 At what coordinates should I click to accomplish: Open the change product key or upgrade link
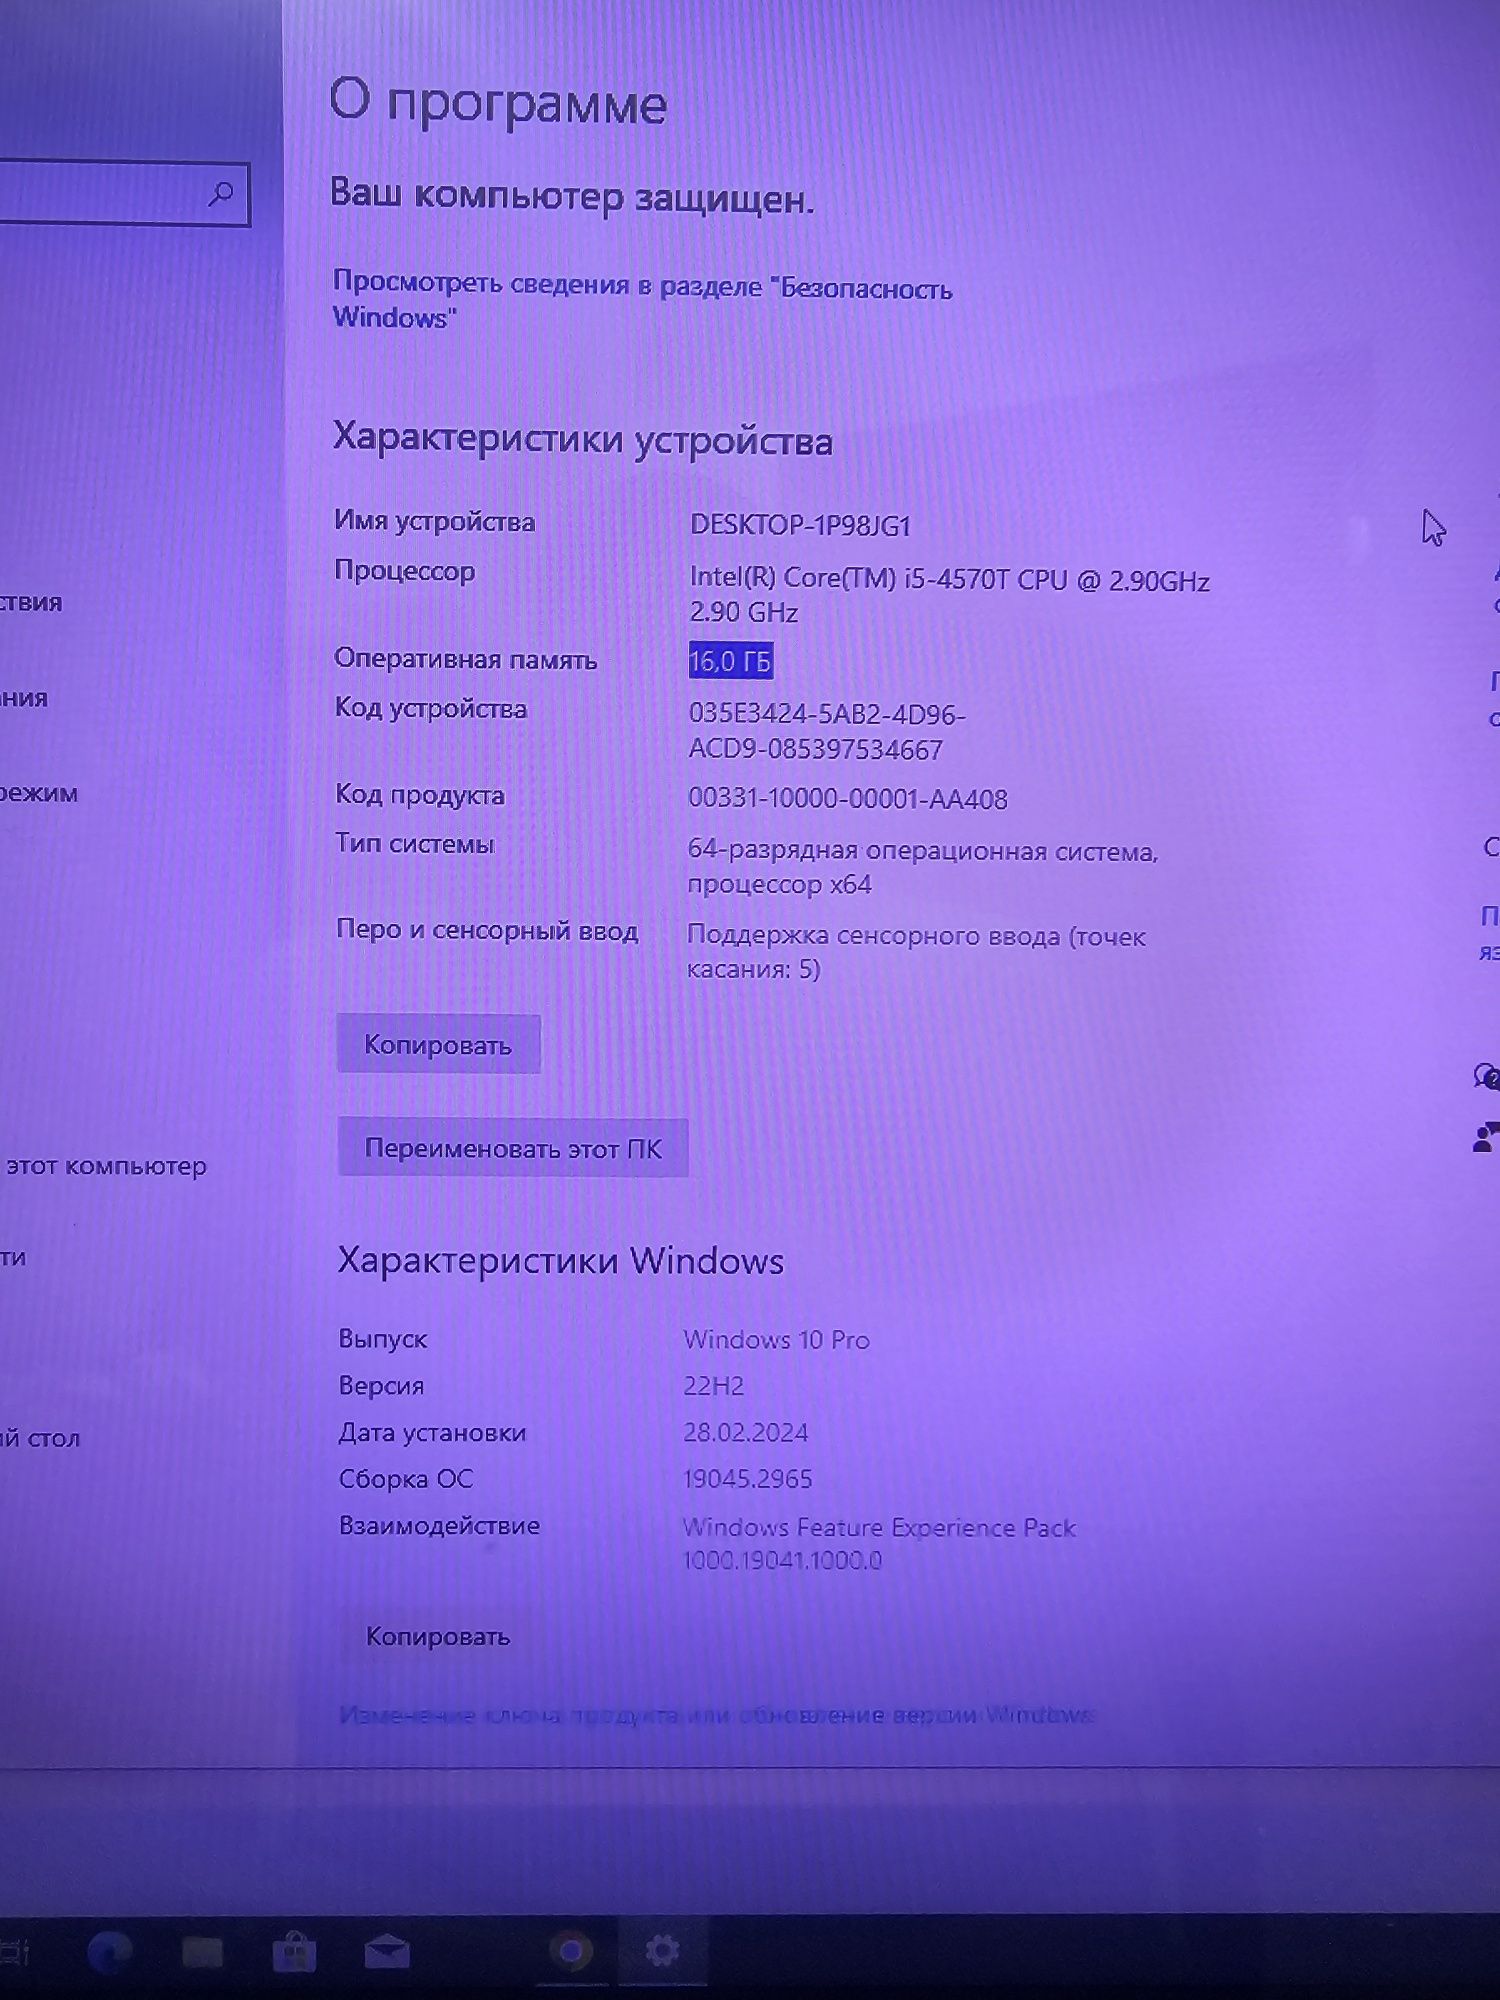click(x=717, y=1715)
